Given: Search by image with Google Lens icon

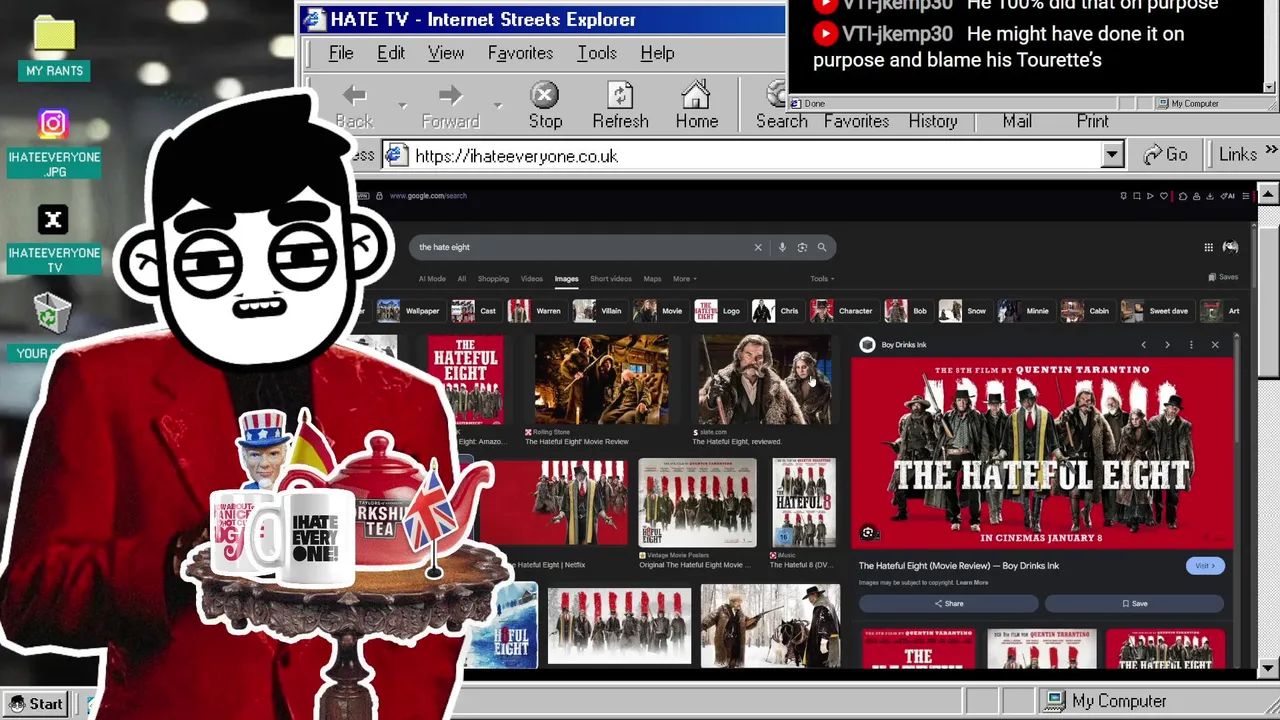Looking at the screenshot, I should (802, 247).
